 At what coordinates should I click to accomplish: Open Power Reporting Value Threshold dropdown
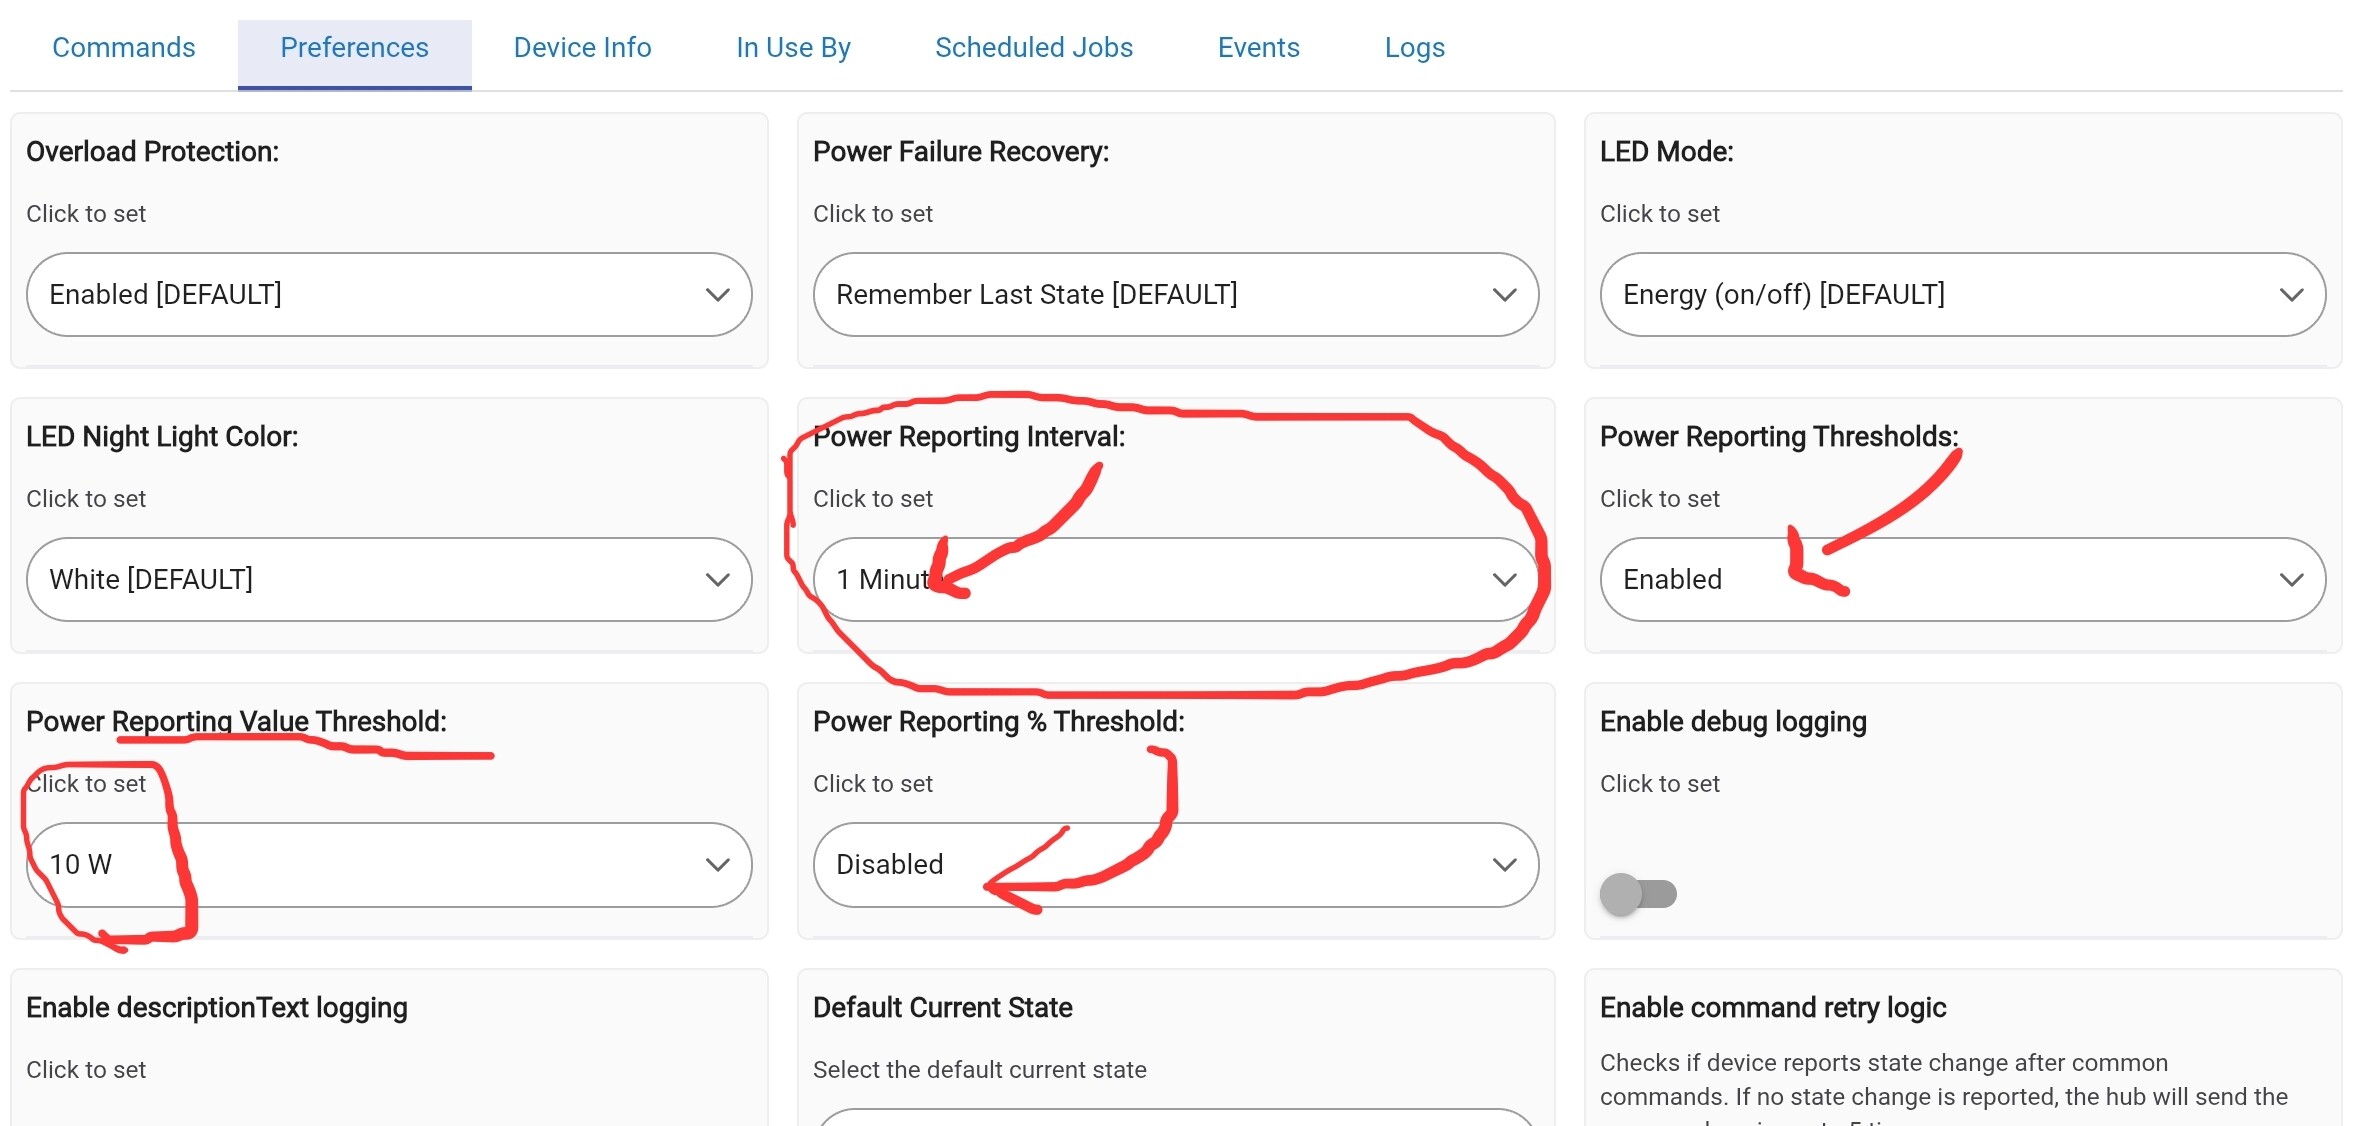coord(388,864)
